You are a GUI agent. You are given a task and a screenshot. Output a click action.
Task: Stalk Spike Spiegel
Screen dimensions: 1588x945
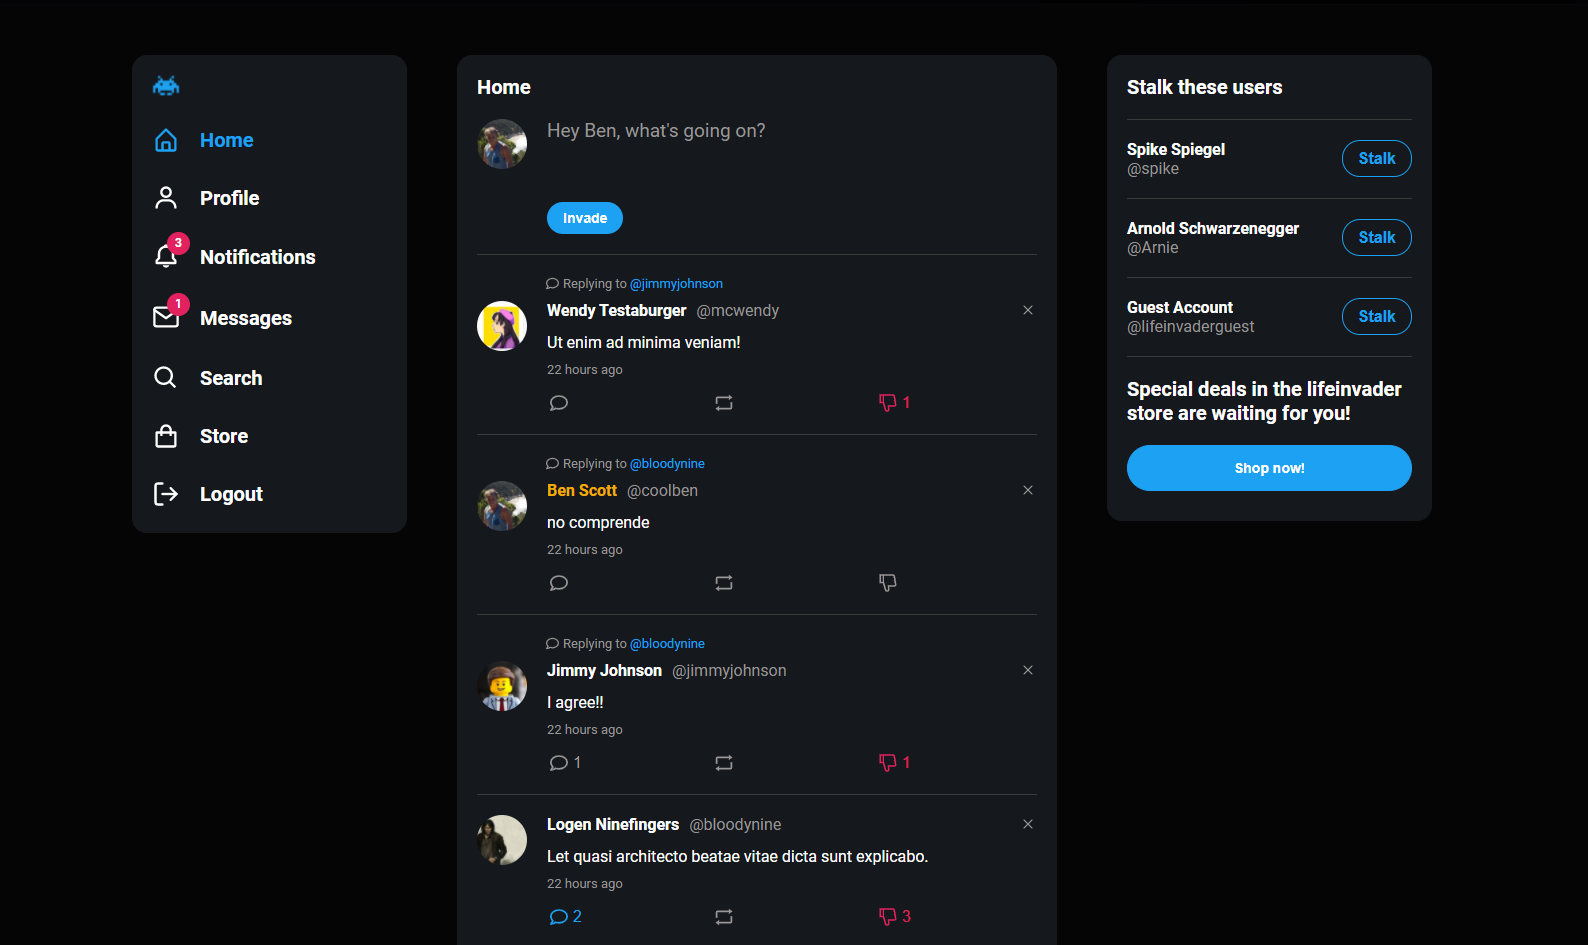[x=1376, y=158]
